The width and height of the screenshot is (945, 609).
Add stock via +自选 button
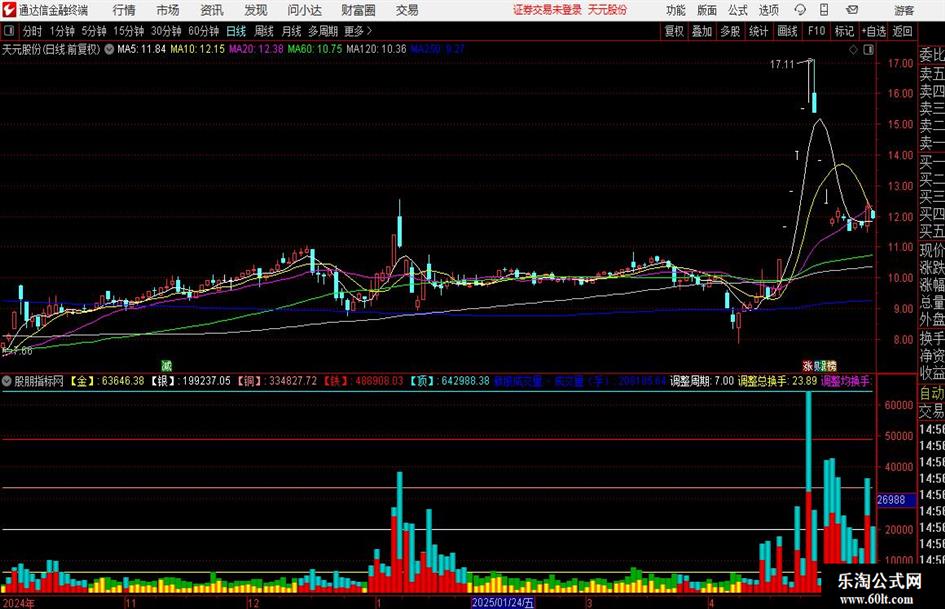click(x=873, y=31)
